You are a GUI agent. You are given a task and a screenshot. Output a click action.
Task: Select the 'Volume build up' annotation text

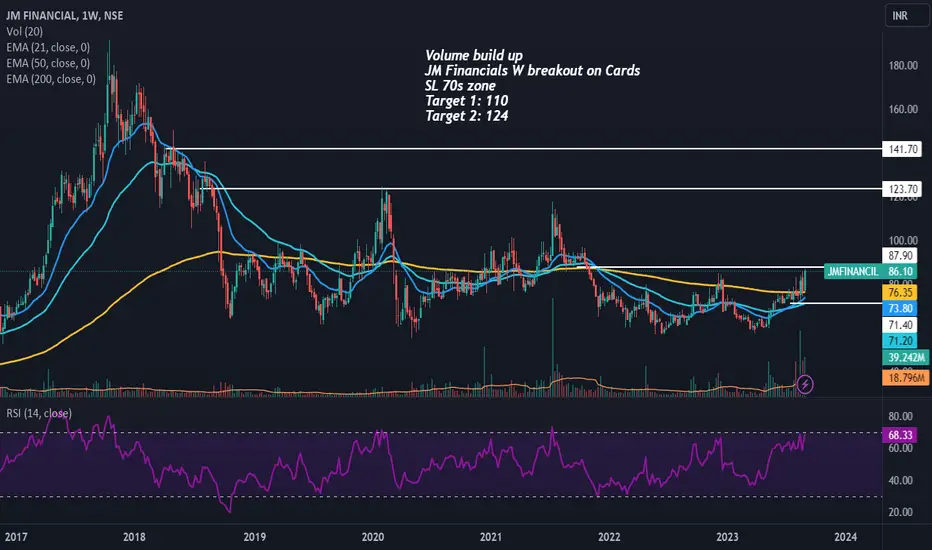click(474, 55)
